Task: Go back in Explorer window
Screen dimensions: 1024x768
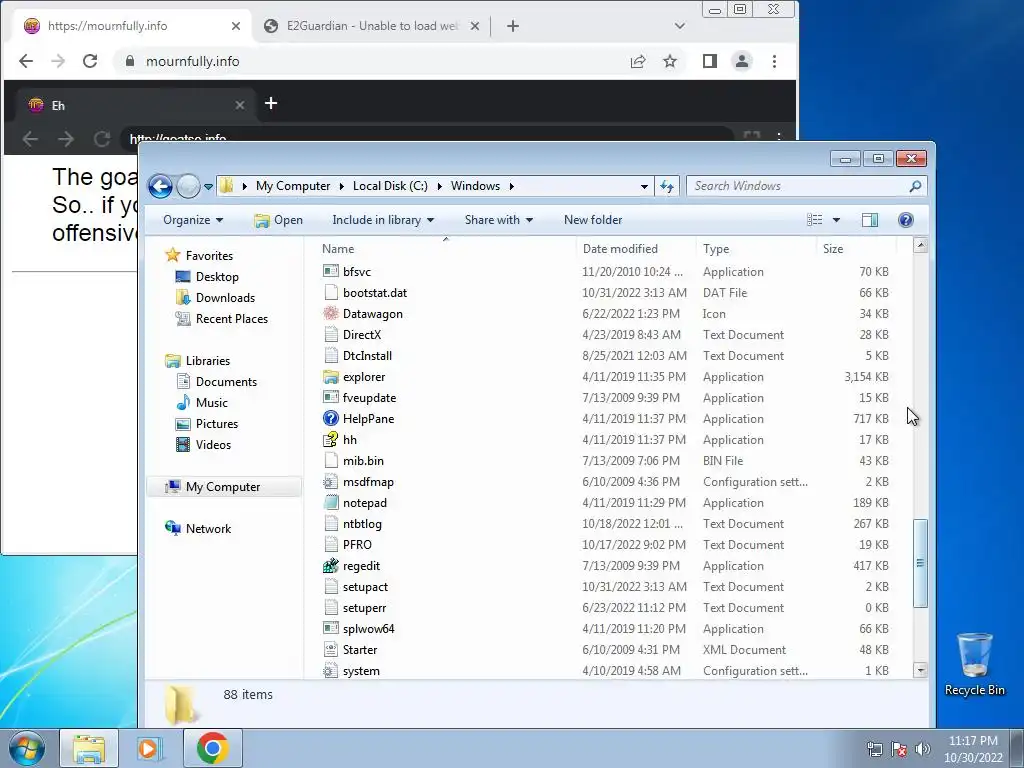Action: pos(160,186)
